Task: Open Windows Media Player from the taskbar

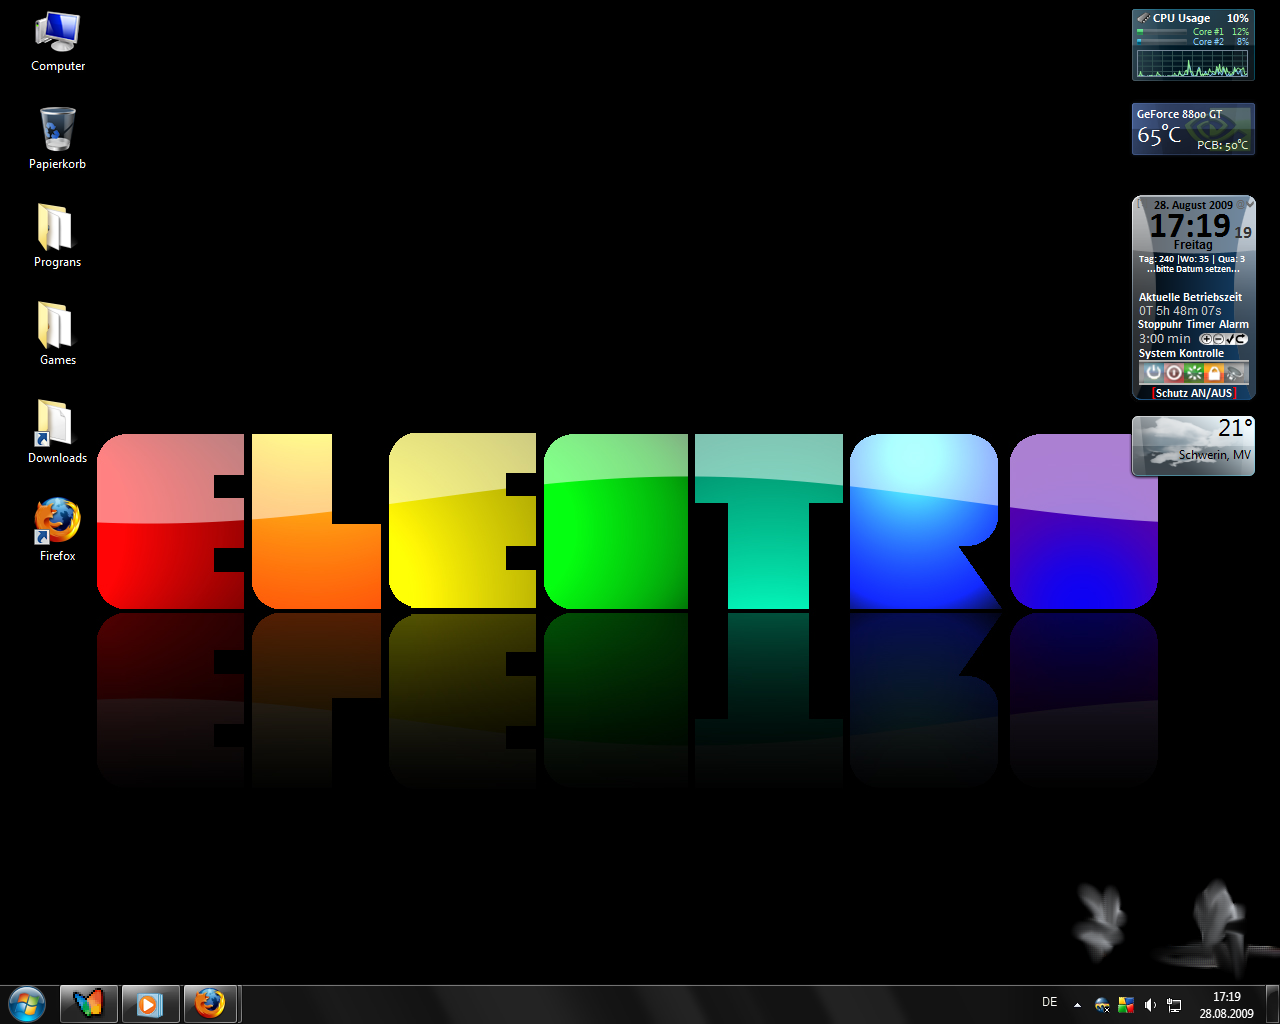Action: click(x=150, y=1003)
